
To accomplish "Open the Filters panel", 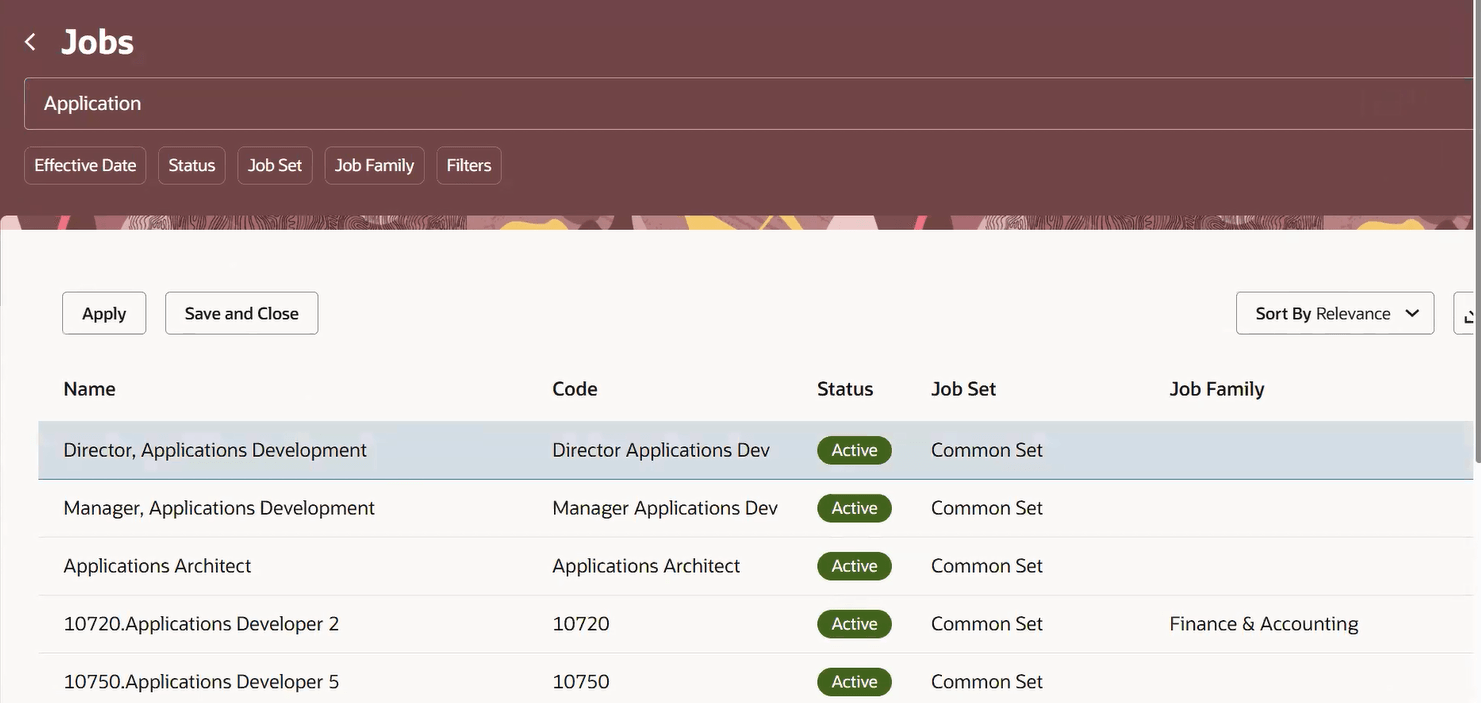I will 468,163.
